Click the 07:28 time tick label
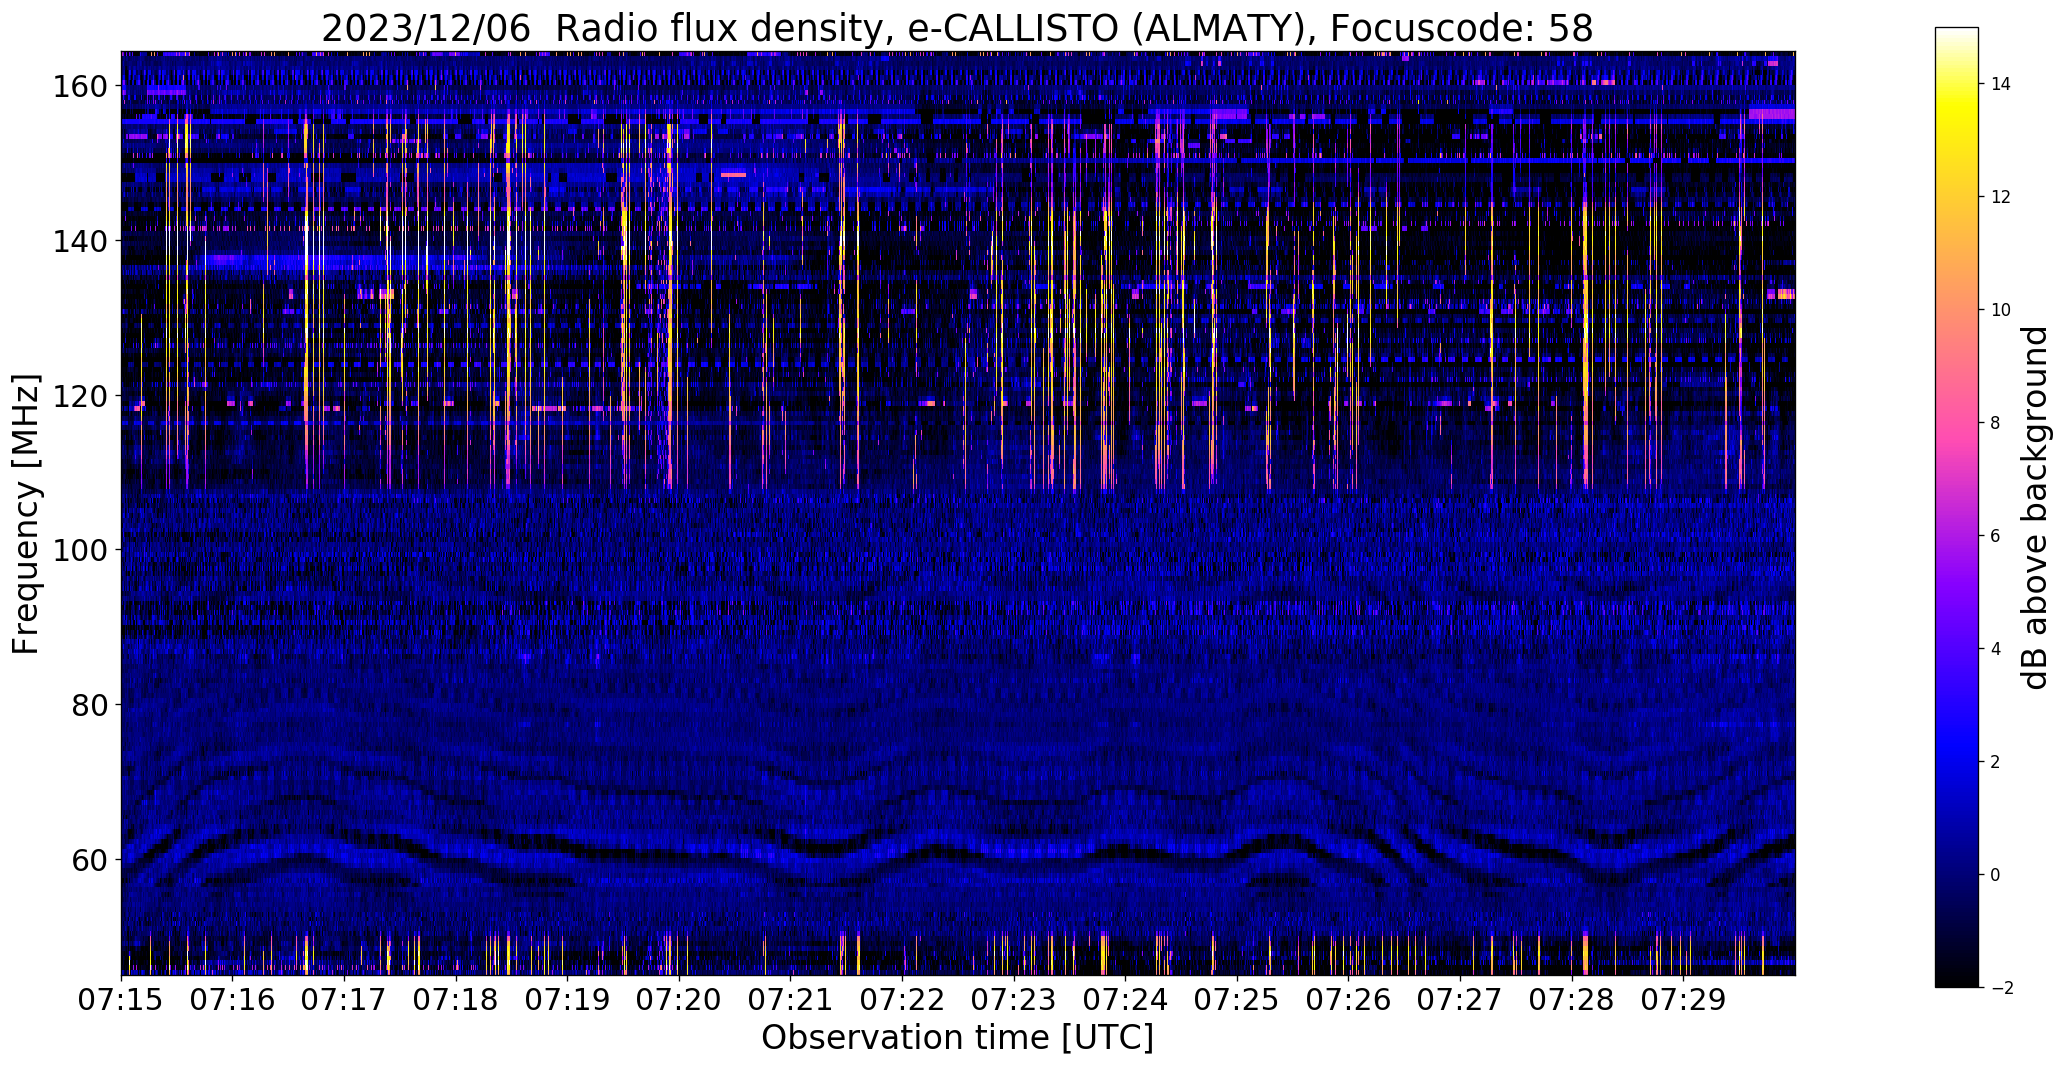Viewport: 2066px width, 1067px height. pos(1572,1000)
